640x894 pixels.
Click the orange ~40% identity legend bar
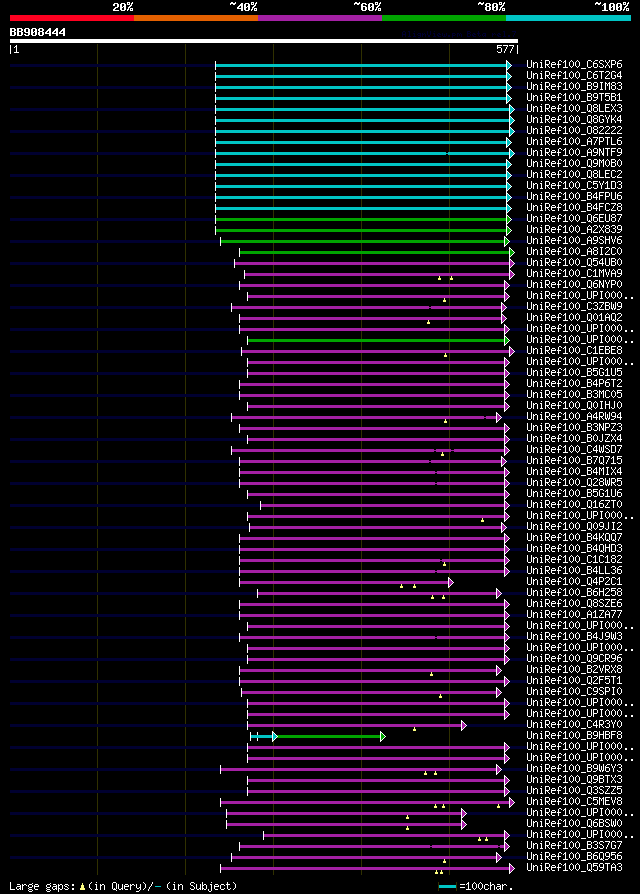coord(196,18)
